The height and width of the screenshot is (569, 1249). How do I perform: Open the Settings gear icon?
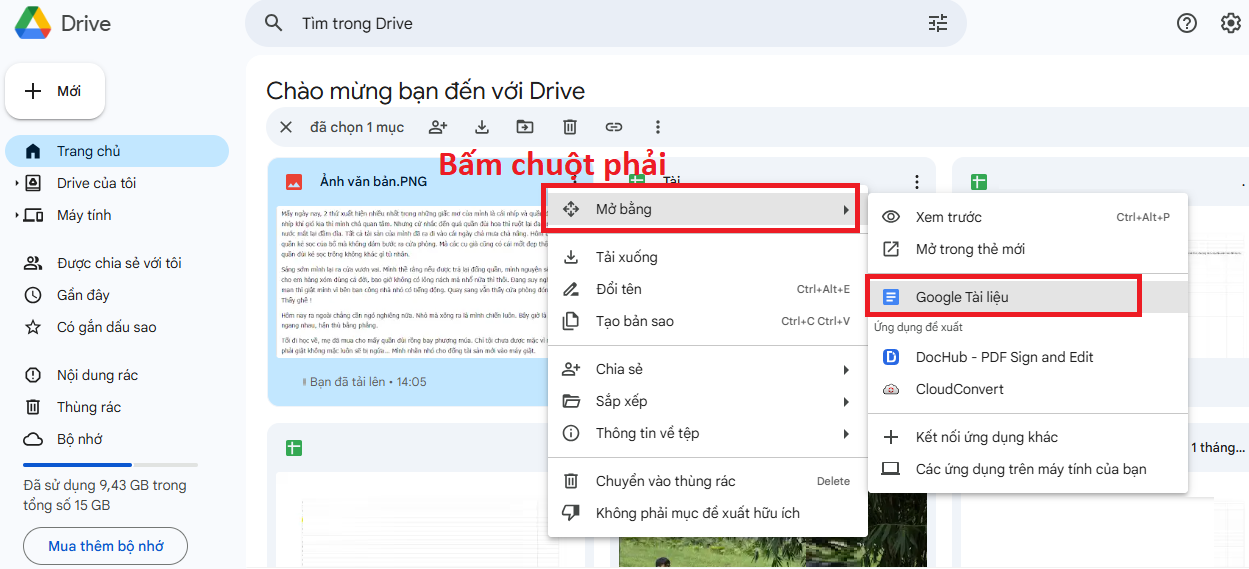coord(1230,23)
